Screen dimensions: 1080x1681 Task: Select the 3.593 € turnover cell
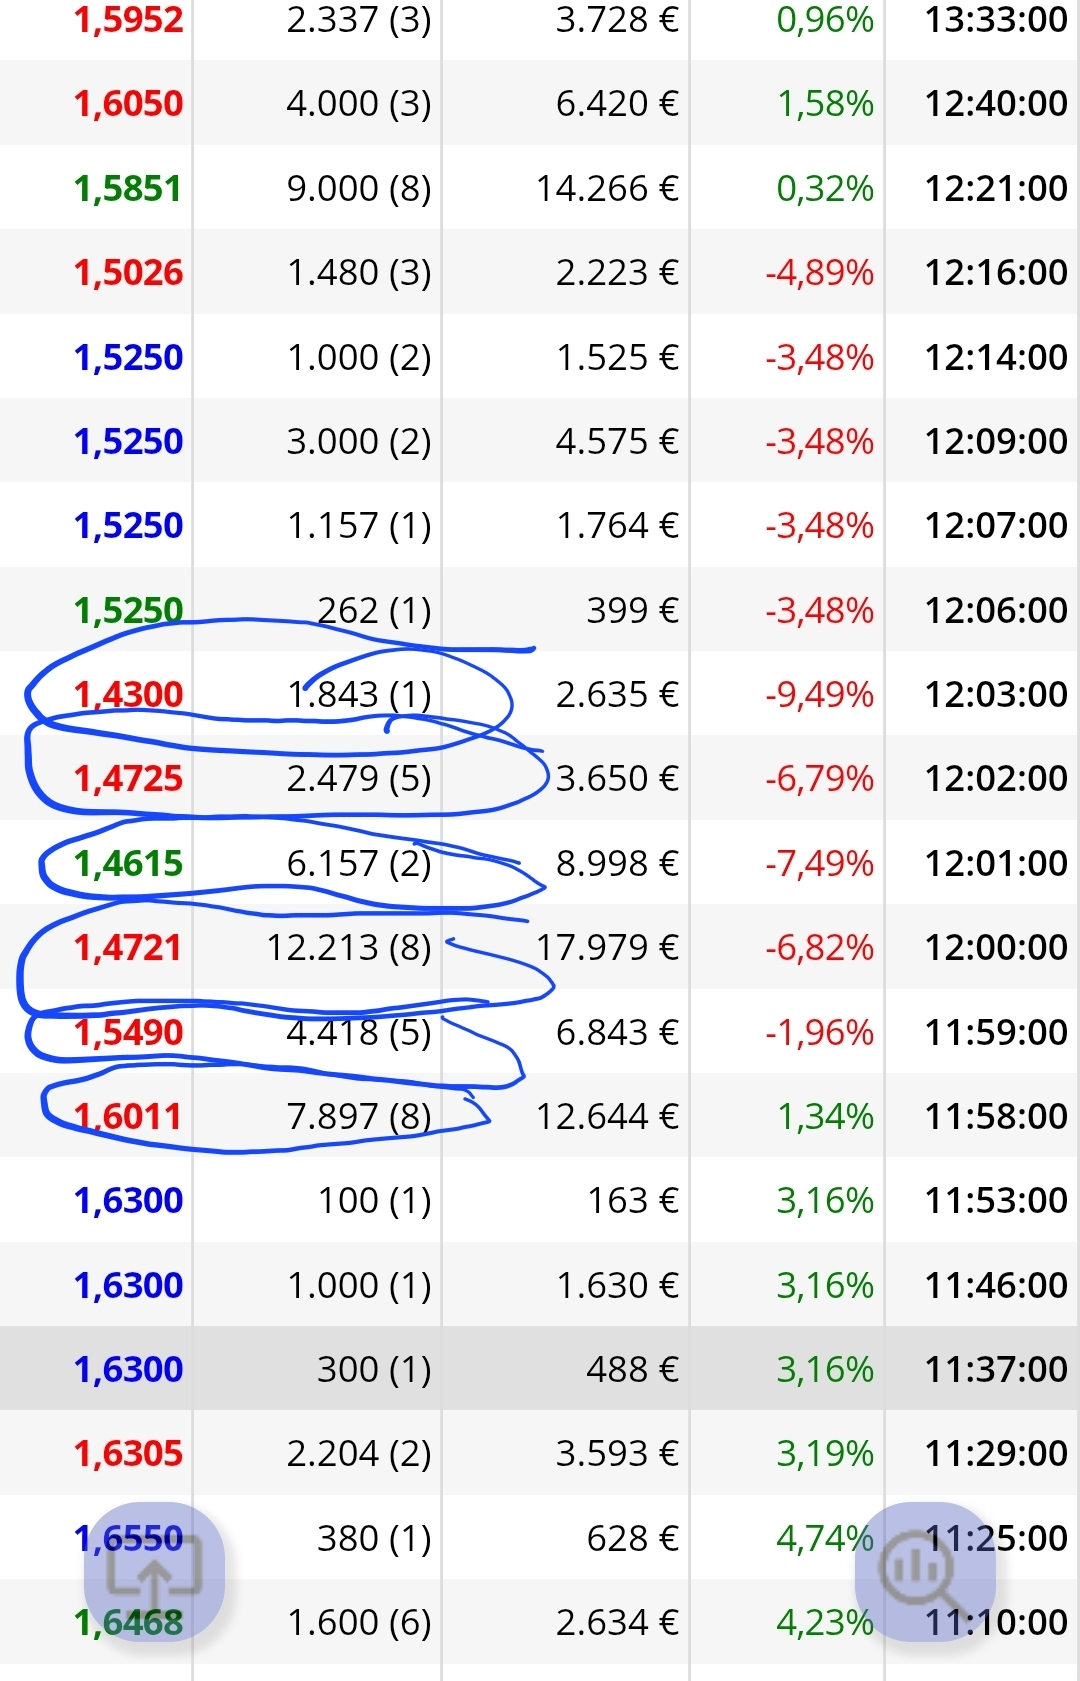(618, 1453)
